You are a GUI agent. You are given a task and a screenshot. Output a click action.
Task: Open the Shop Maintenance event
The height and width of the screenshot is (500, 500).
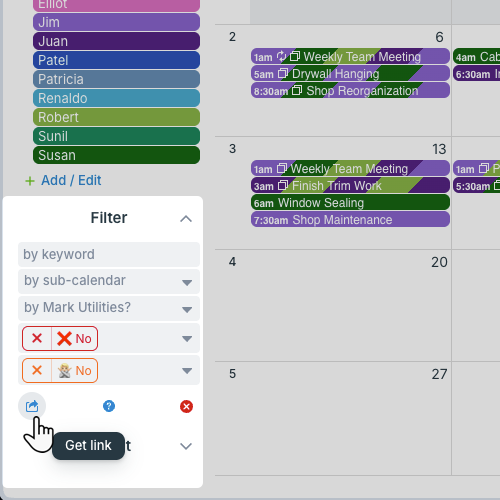(x=350, y=220)
